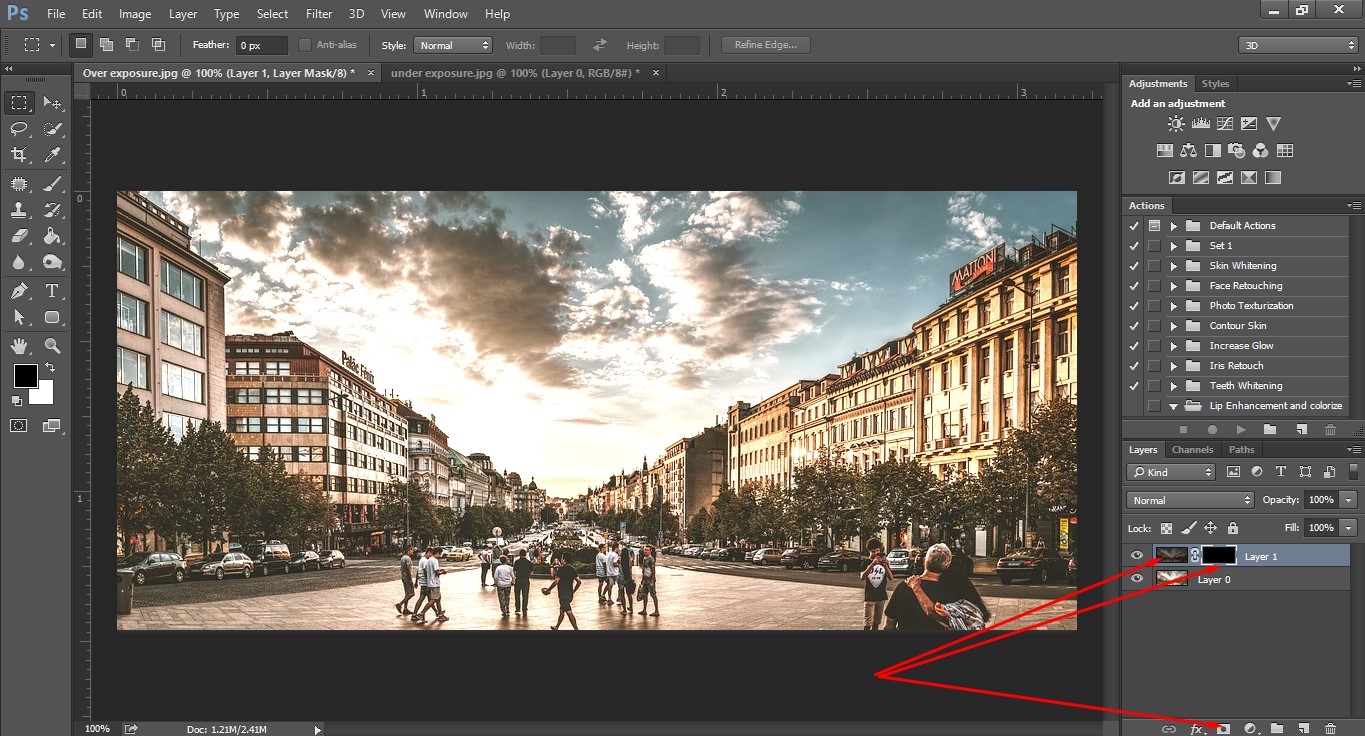
Task: Expand the Face Retouching action set
Action: click(1174, 286)
